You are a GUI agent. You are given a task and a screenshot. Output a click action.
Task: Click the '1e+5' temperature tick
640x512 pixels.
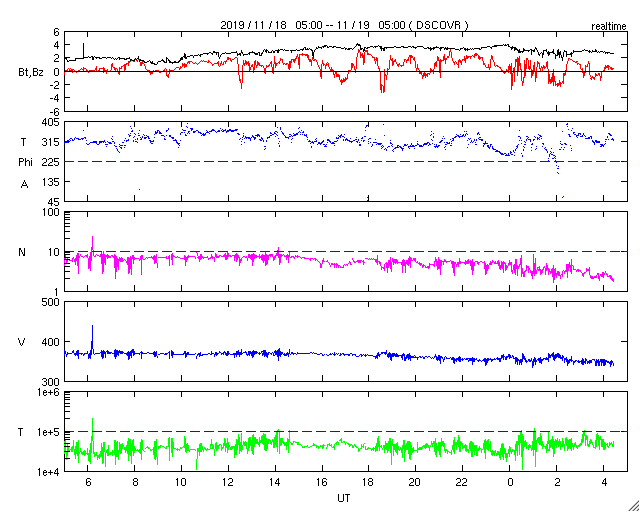50,432
